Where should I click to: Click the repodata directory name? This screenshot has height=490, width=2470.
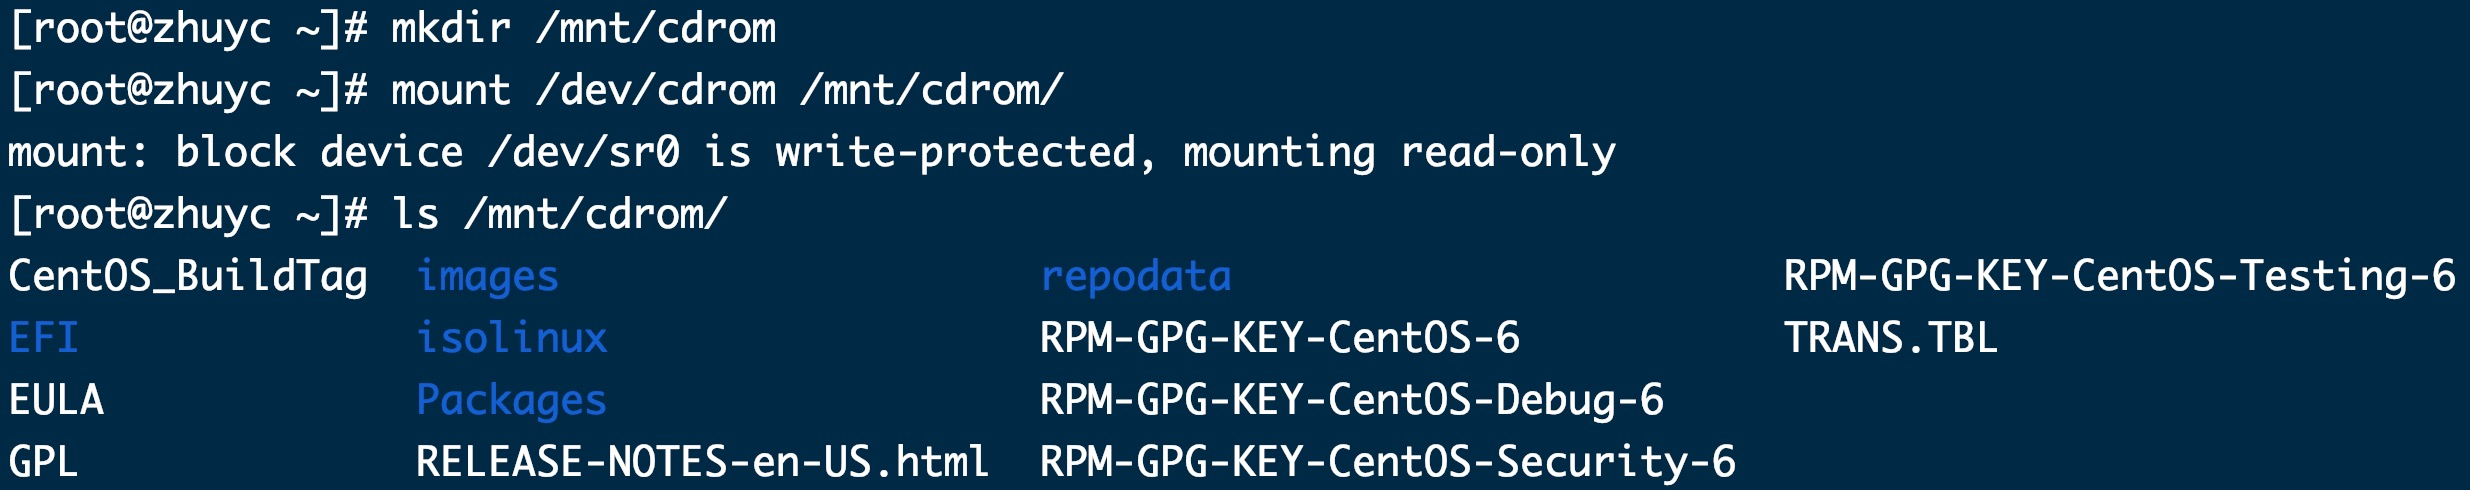pyautogui.click(x=1135, y=277)
